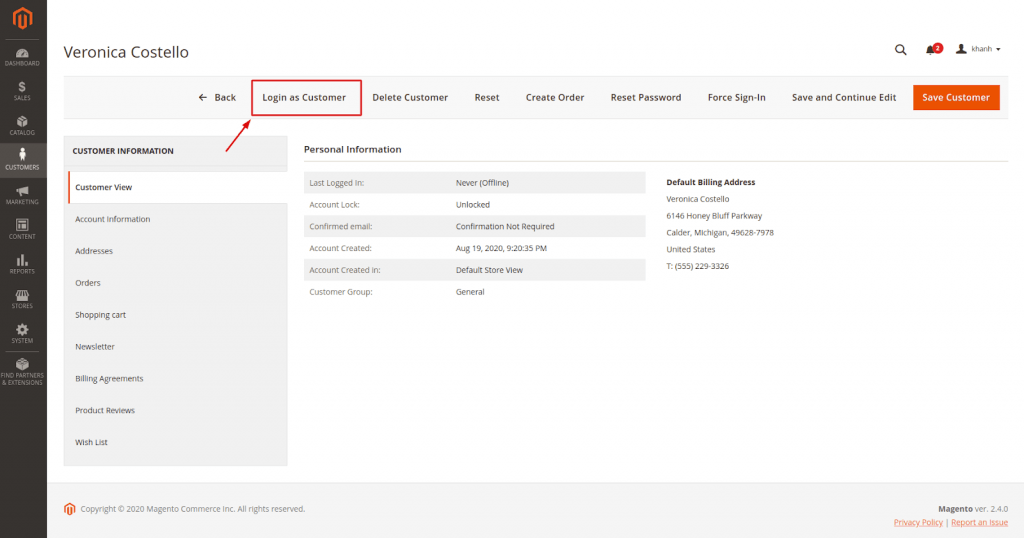Click the 'Default Store View' value
The width and height of the screenshot is (1024, 538).
click(489, 270)
